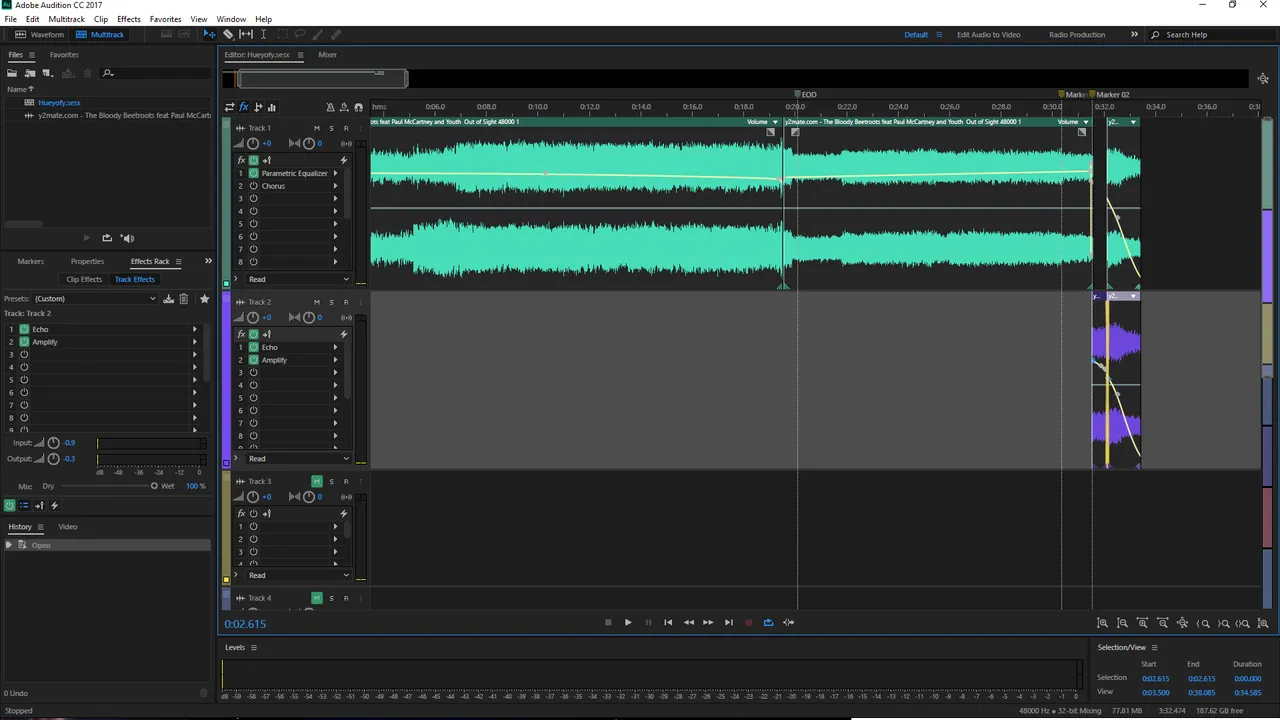Toggle power for Parametric Equalizer on Track 1

pos(253,173)
